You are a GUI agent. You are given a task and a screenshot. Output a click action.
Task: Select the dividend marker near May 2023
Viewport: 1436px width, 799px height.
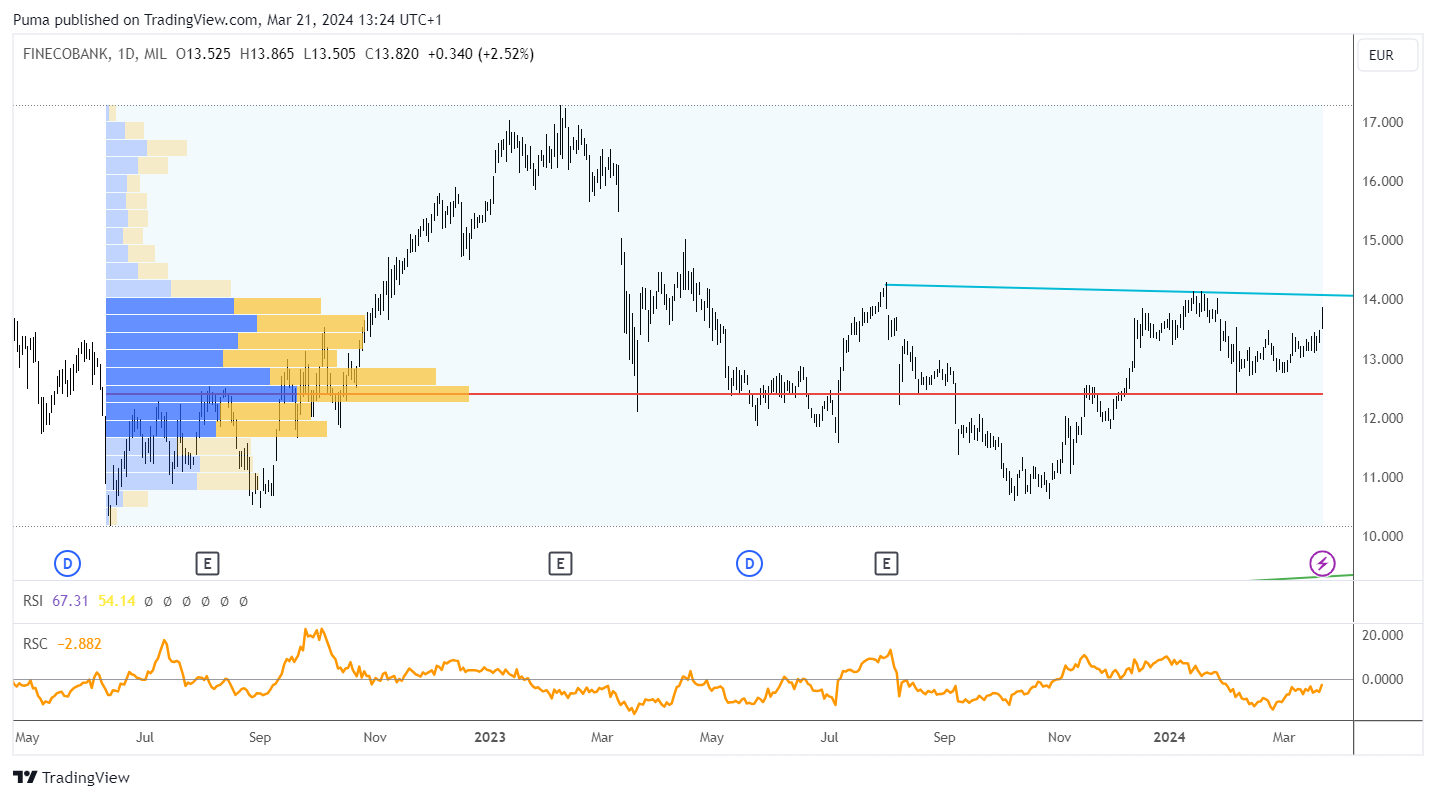pos(749,564)
